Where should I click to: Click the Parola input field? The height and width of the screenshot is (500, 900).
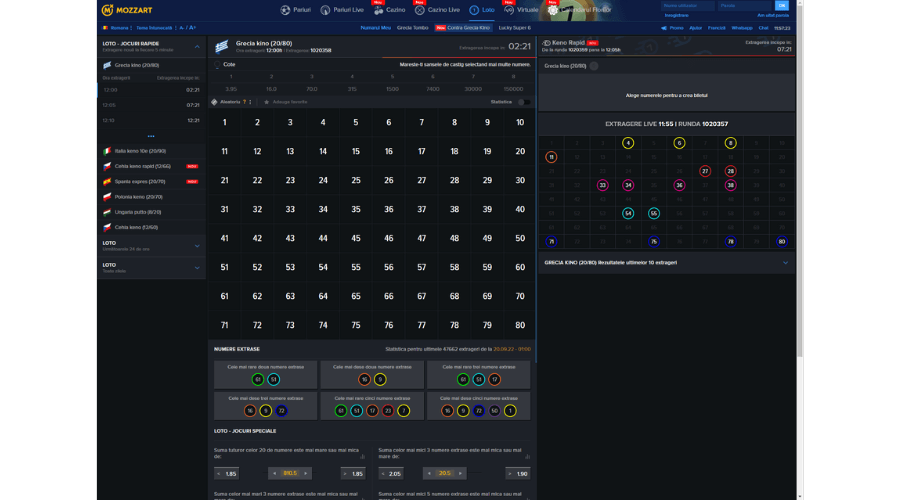click(745, 6)
